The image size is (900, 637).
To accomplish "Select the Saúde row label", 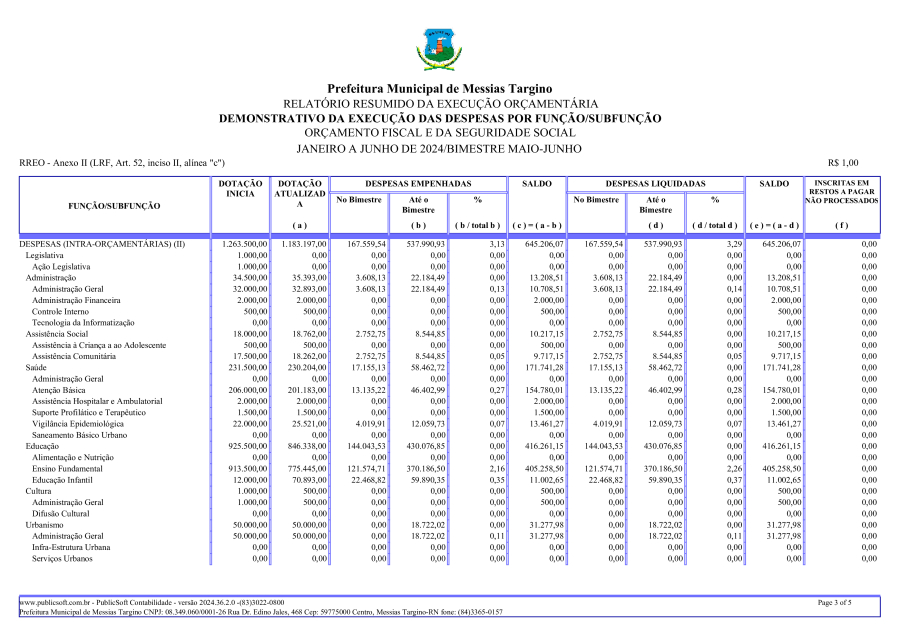I will point(38,369).
